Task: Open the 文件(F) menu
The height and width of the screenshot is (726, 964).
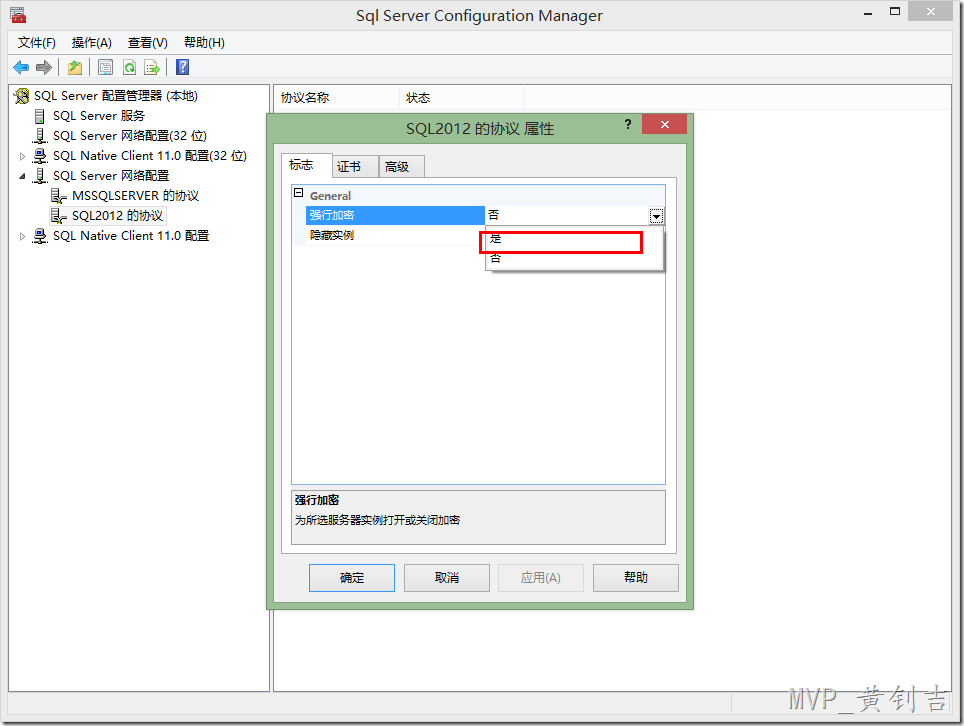Action: pyautogui.click(x=36, y=42)
